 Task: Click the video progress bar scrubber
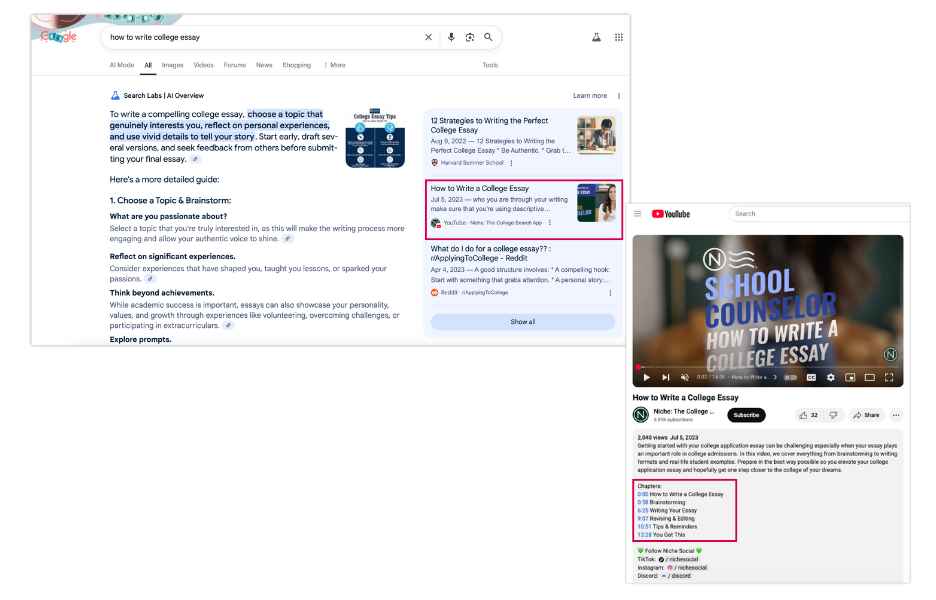pyautogui.click(x=638, y=367)
